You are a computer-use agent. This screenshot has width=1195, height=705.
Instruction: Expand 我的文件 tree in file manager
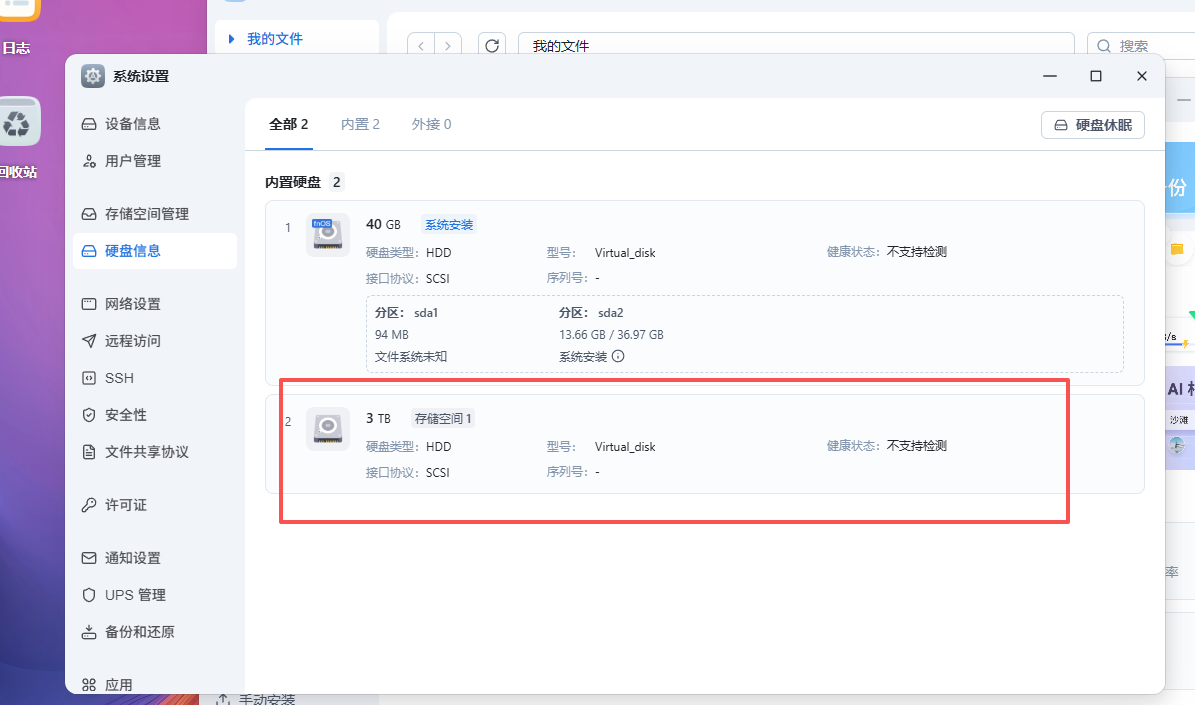[x=232, y=39]
